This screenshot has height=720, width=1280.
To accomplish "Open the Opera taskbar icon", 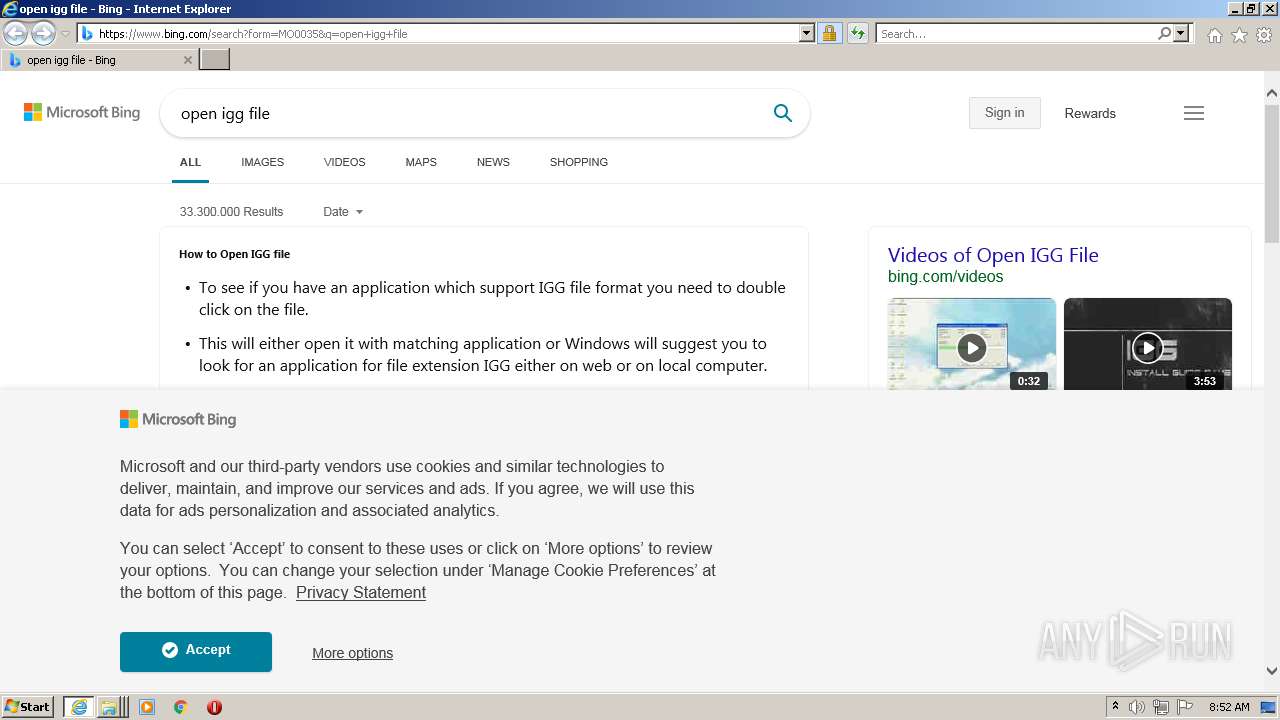I will [x=214, y=707].
